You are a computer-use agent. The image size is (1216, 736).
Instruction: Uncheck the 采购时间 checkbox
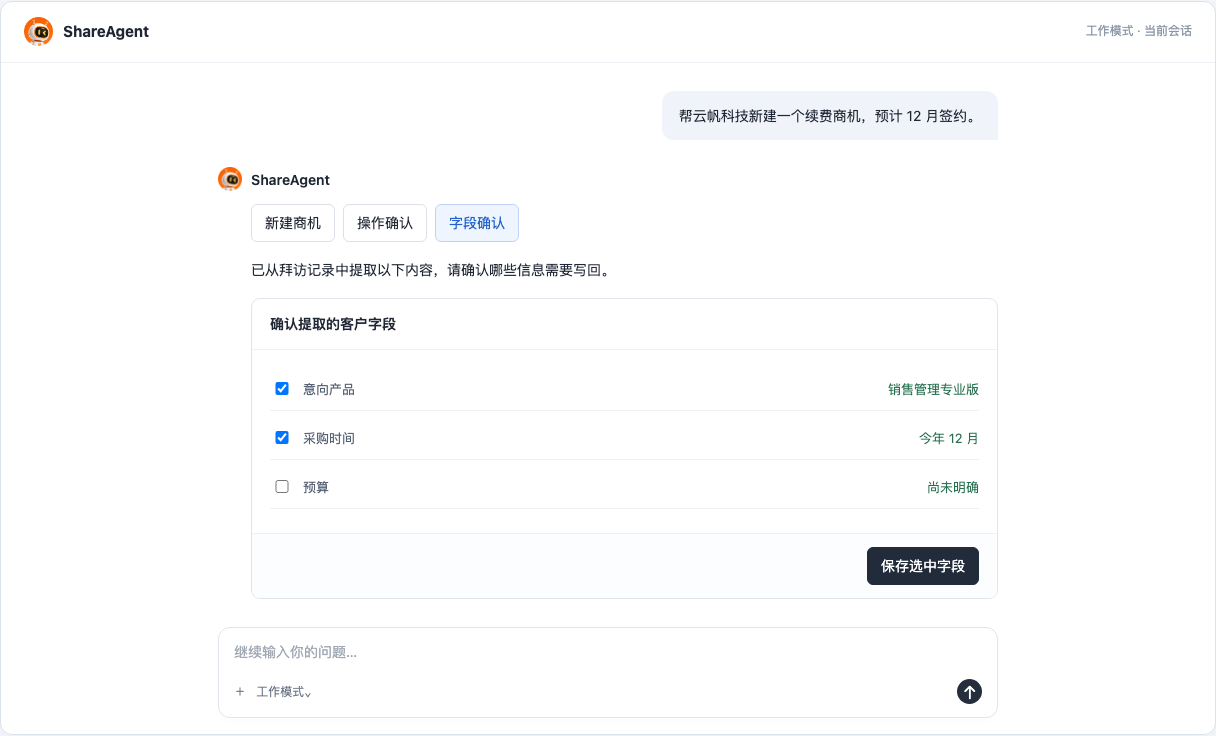click(282, 437)
